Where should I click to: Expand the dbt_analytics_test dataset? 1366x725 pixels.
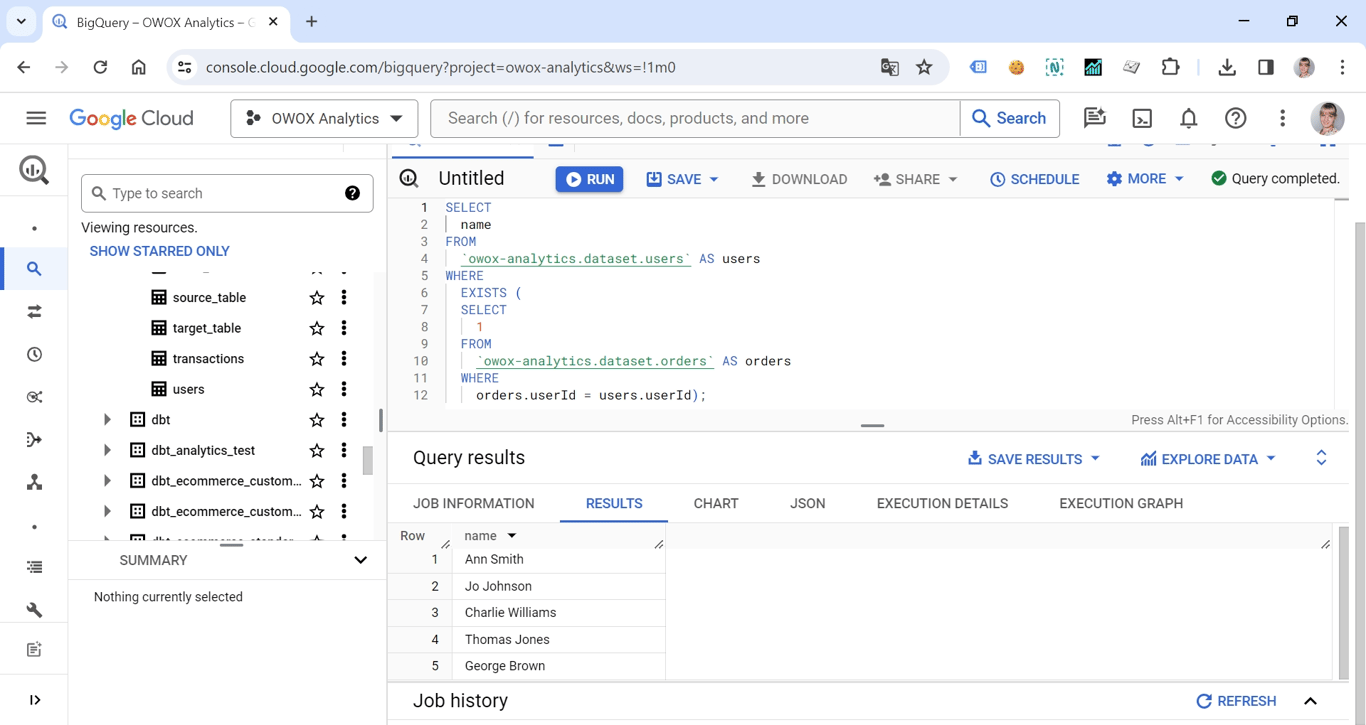coord(107,450)
